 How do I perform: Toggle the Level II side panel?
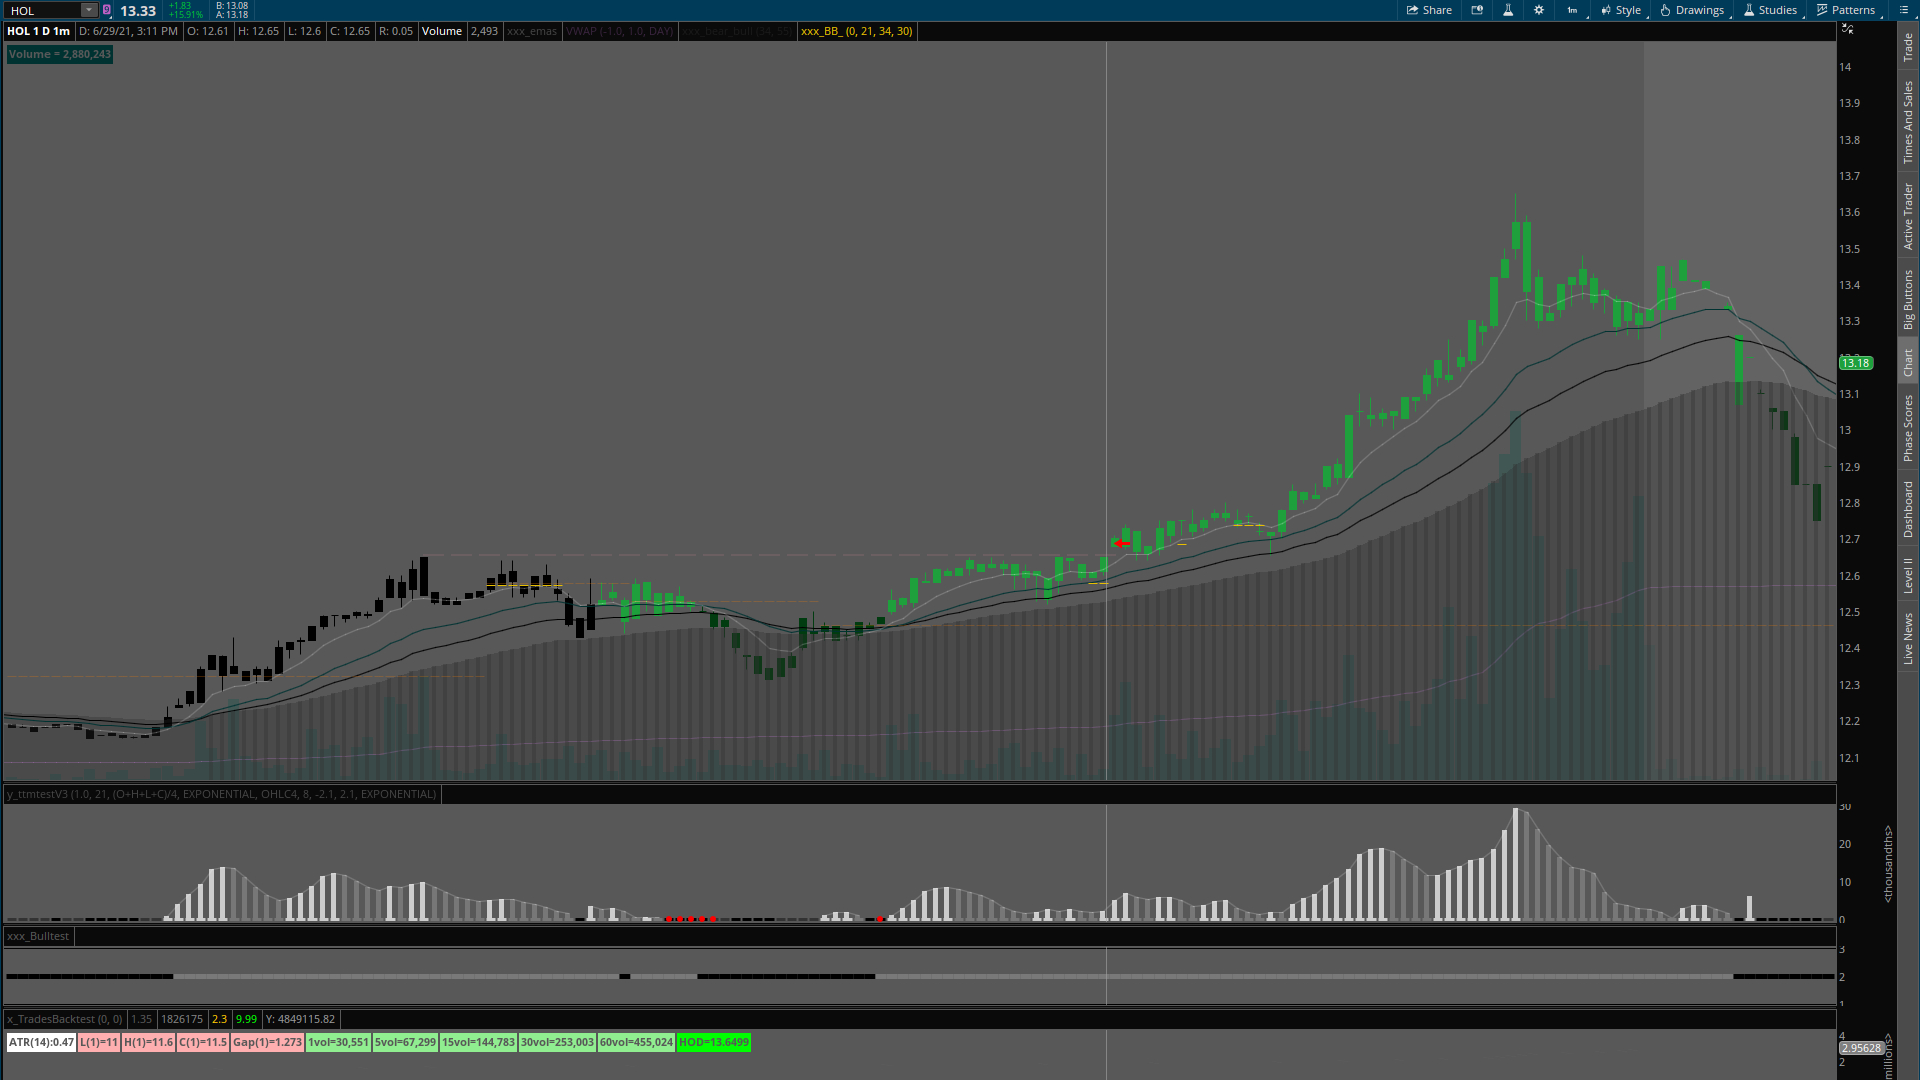coord(1908,575)
